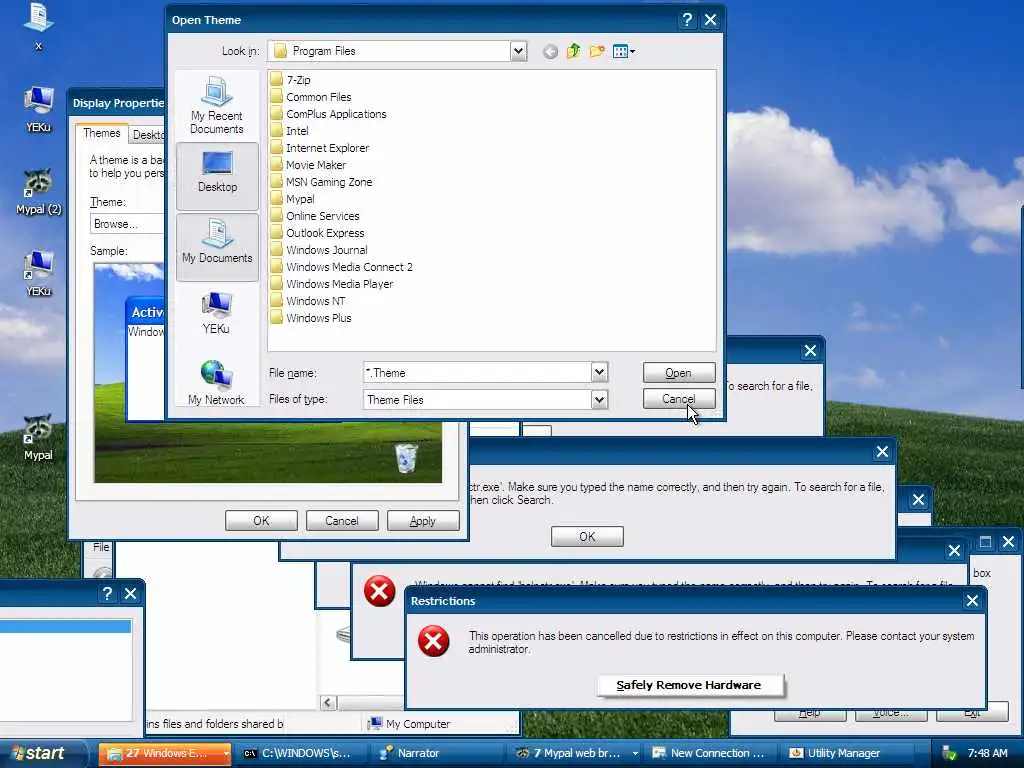Click Cancel in Display Properties
The height and width of the screenshot is (768, 1024).
[342, 520]
